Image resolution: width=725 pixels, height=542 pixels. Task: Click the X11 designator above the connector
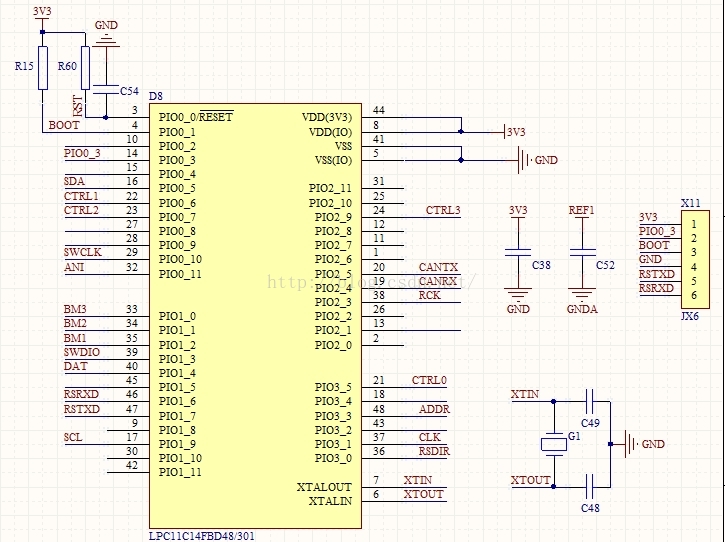pos(690,203)
